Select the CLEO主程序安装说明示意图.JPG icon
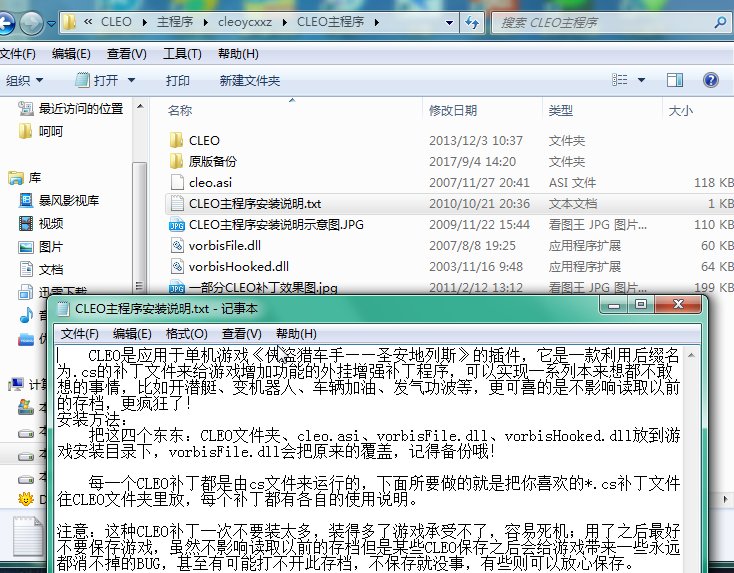This screenshot has height=573, width=734. tap(176, 224)
